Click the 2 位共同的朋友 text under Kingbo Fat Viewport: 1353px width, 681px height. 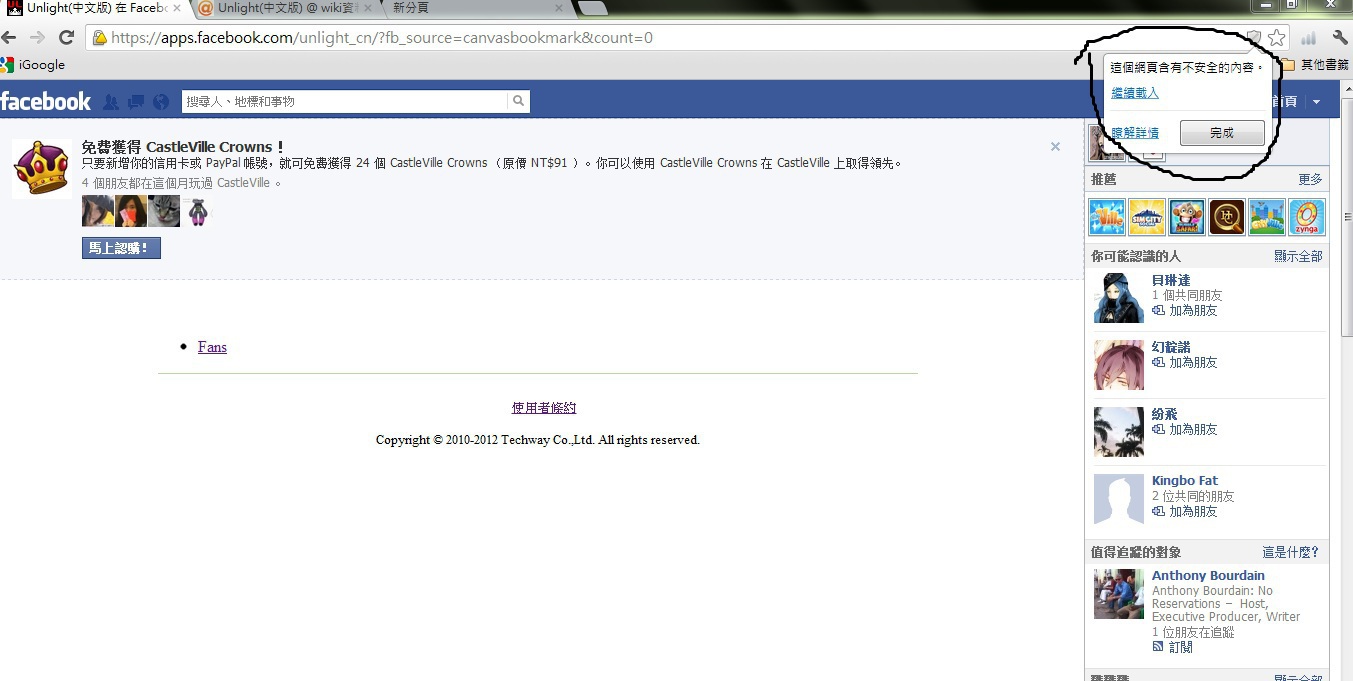(1193, 496)
